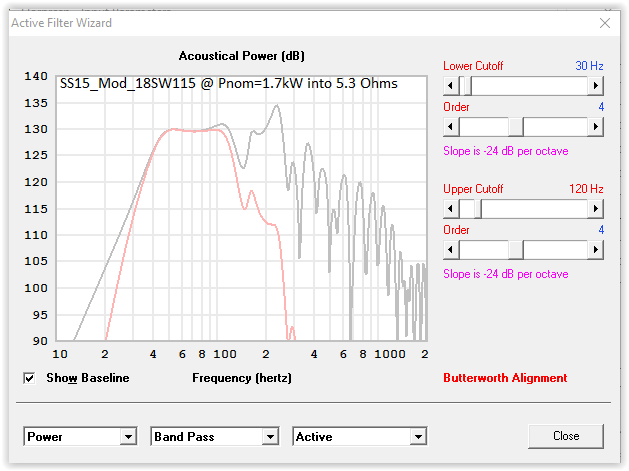Increase Upper Cutoff with right arrow

tap(595, 209)
